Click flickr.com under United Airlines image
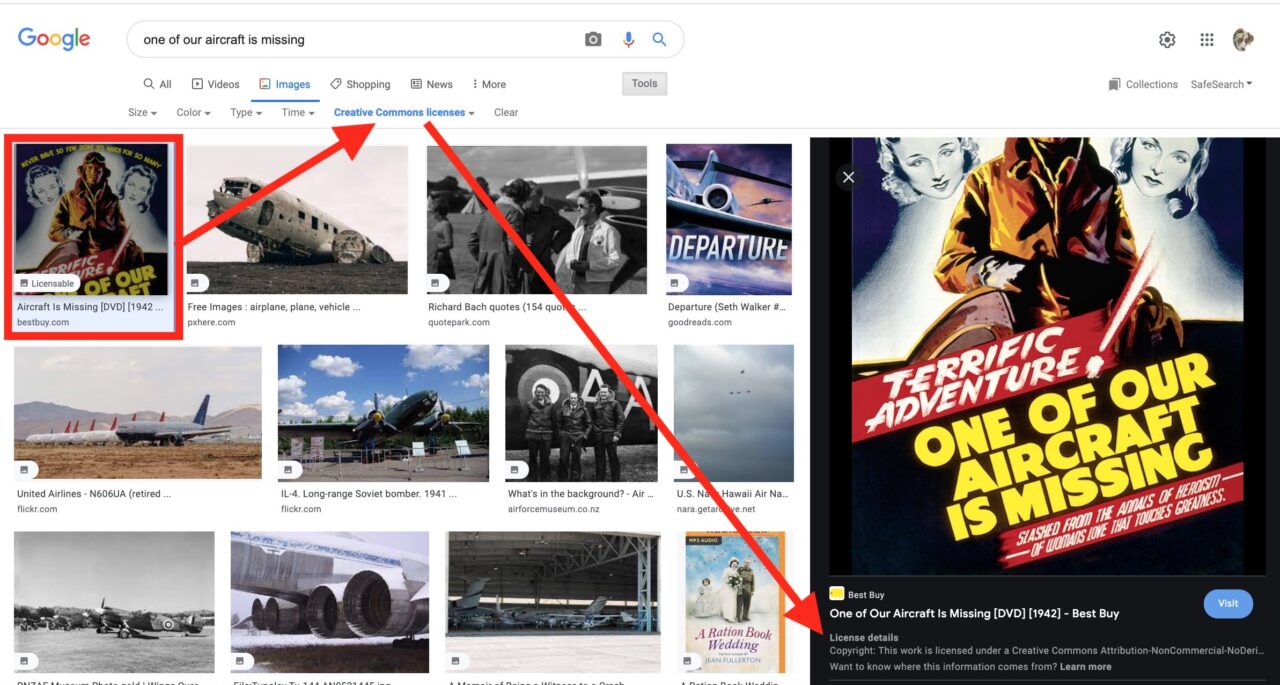 37,509
